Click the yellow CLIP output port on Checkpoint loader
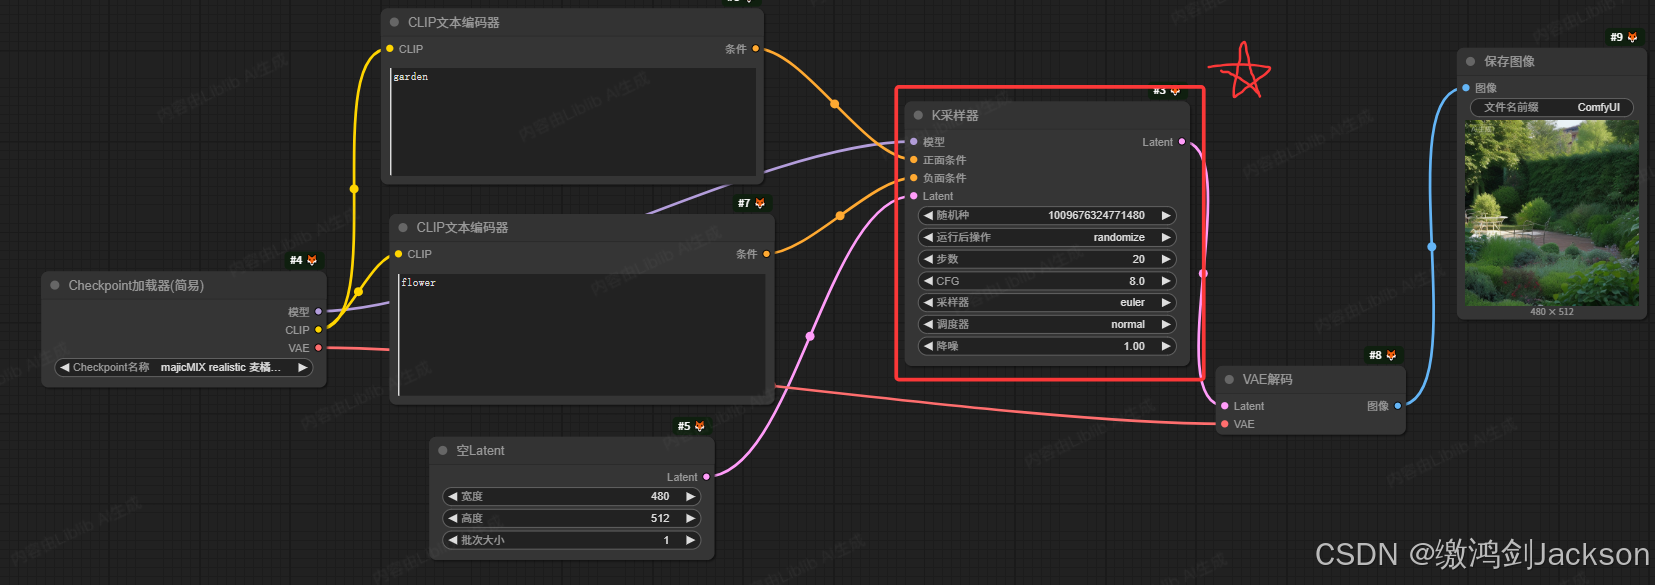The image size is (1655, 585). [319, 329]
